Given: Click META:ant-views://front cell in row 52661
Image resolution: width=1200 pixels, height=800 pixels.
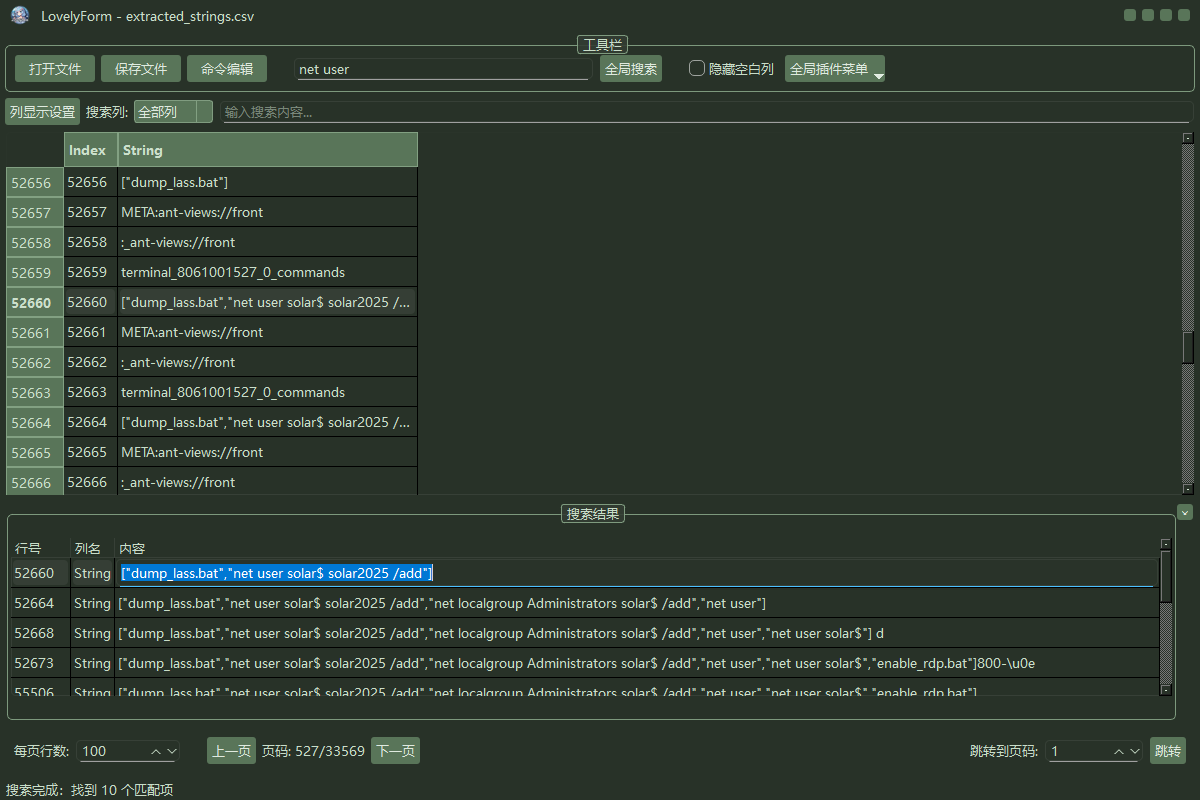Looking at the screenshot, I should click(x=267, y=332).
